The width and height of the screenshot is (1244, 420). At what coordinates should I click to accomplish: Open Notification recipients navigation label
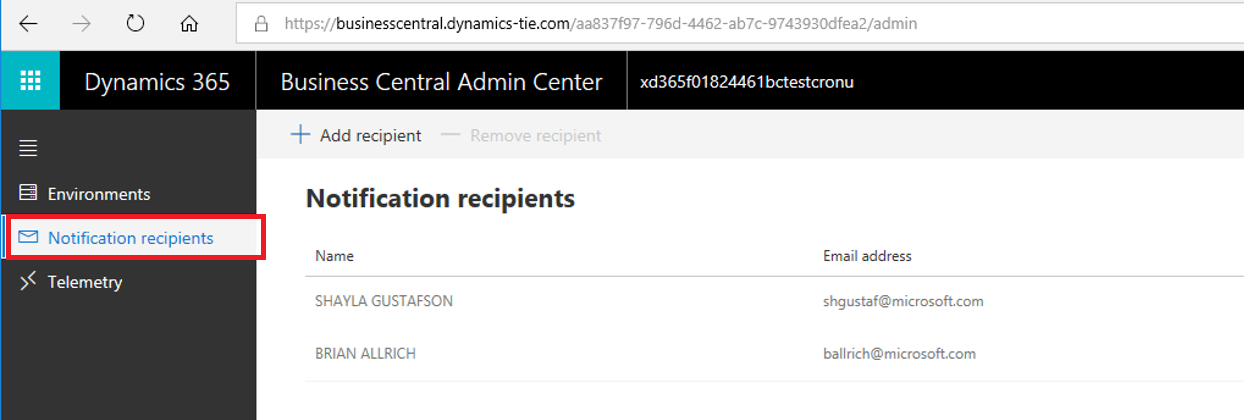tap(130, 238)
